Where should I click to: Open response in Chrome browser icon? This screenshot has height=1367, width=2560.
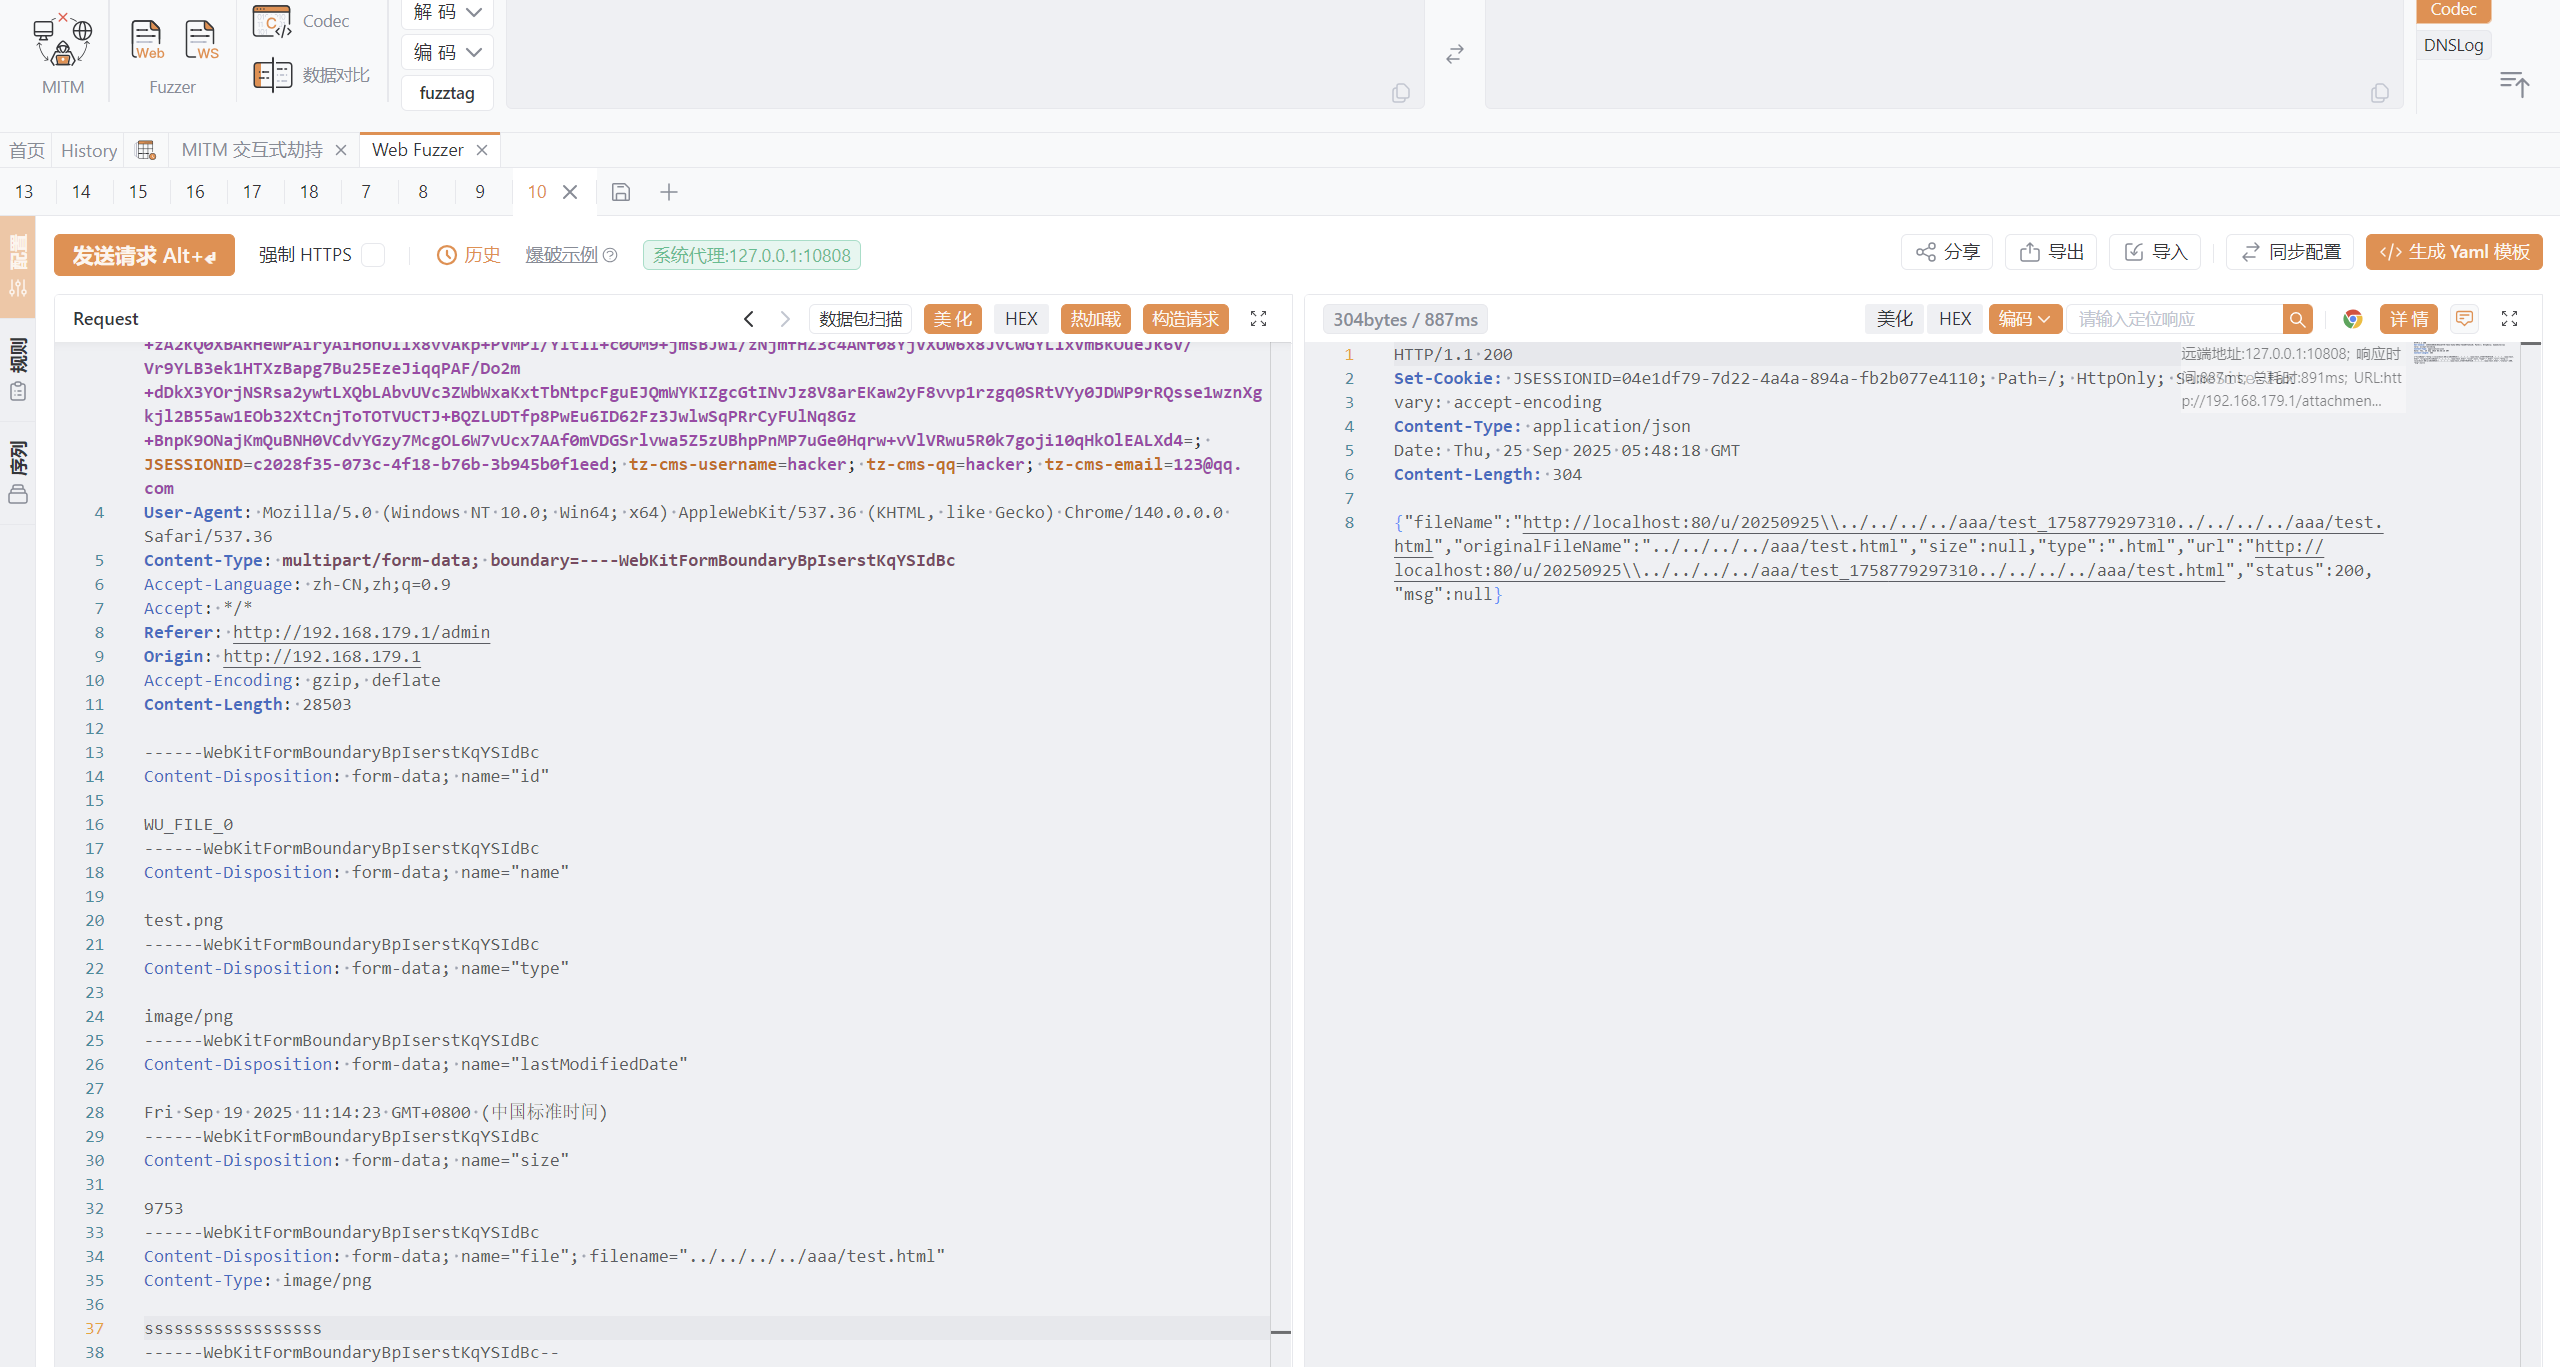[2352, 319]
